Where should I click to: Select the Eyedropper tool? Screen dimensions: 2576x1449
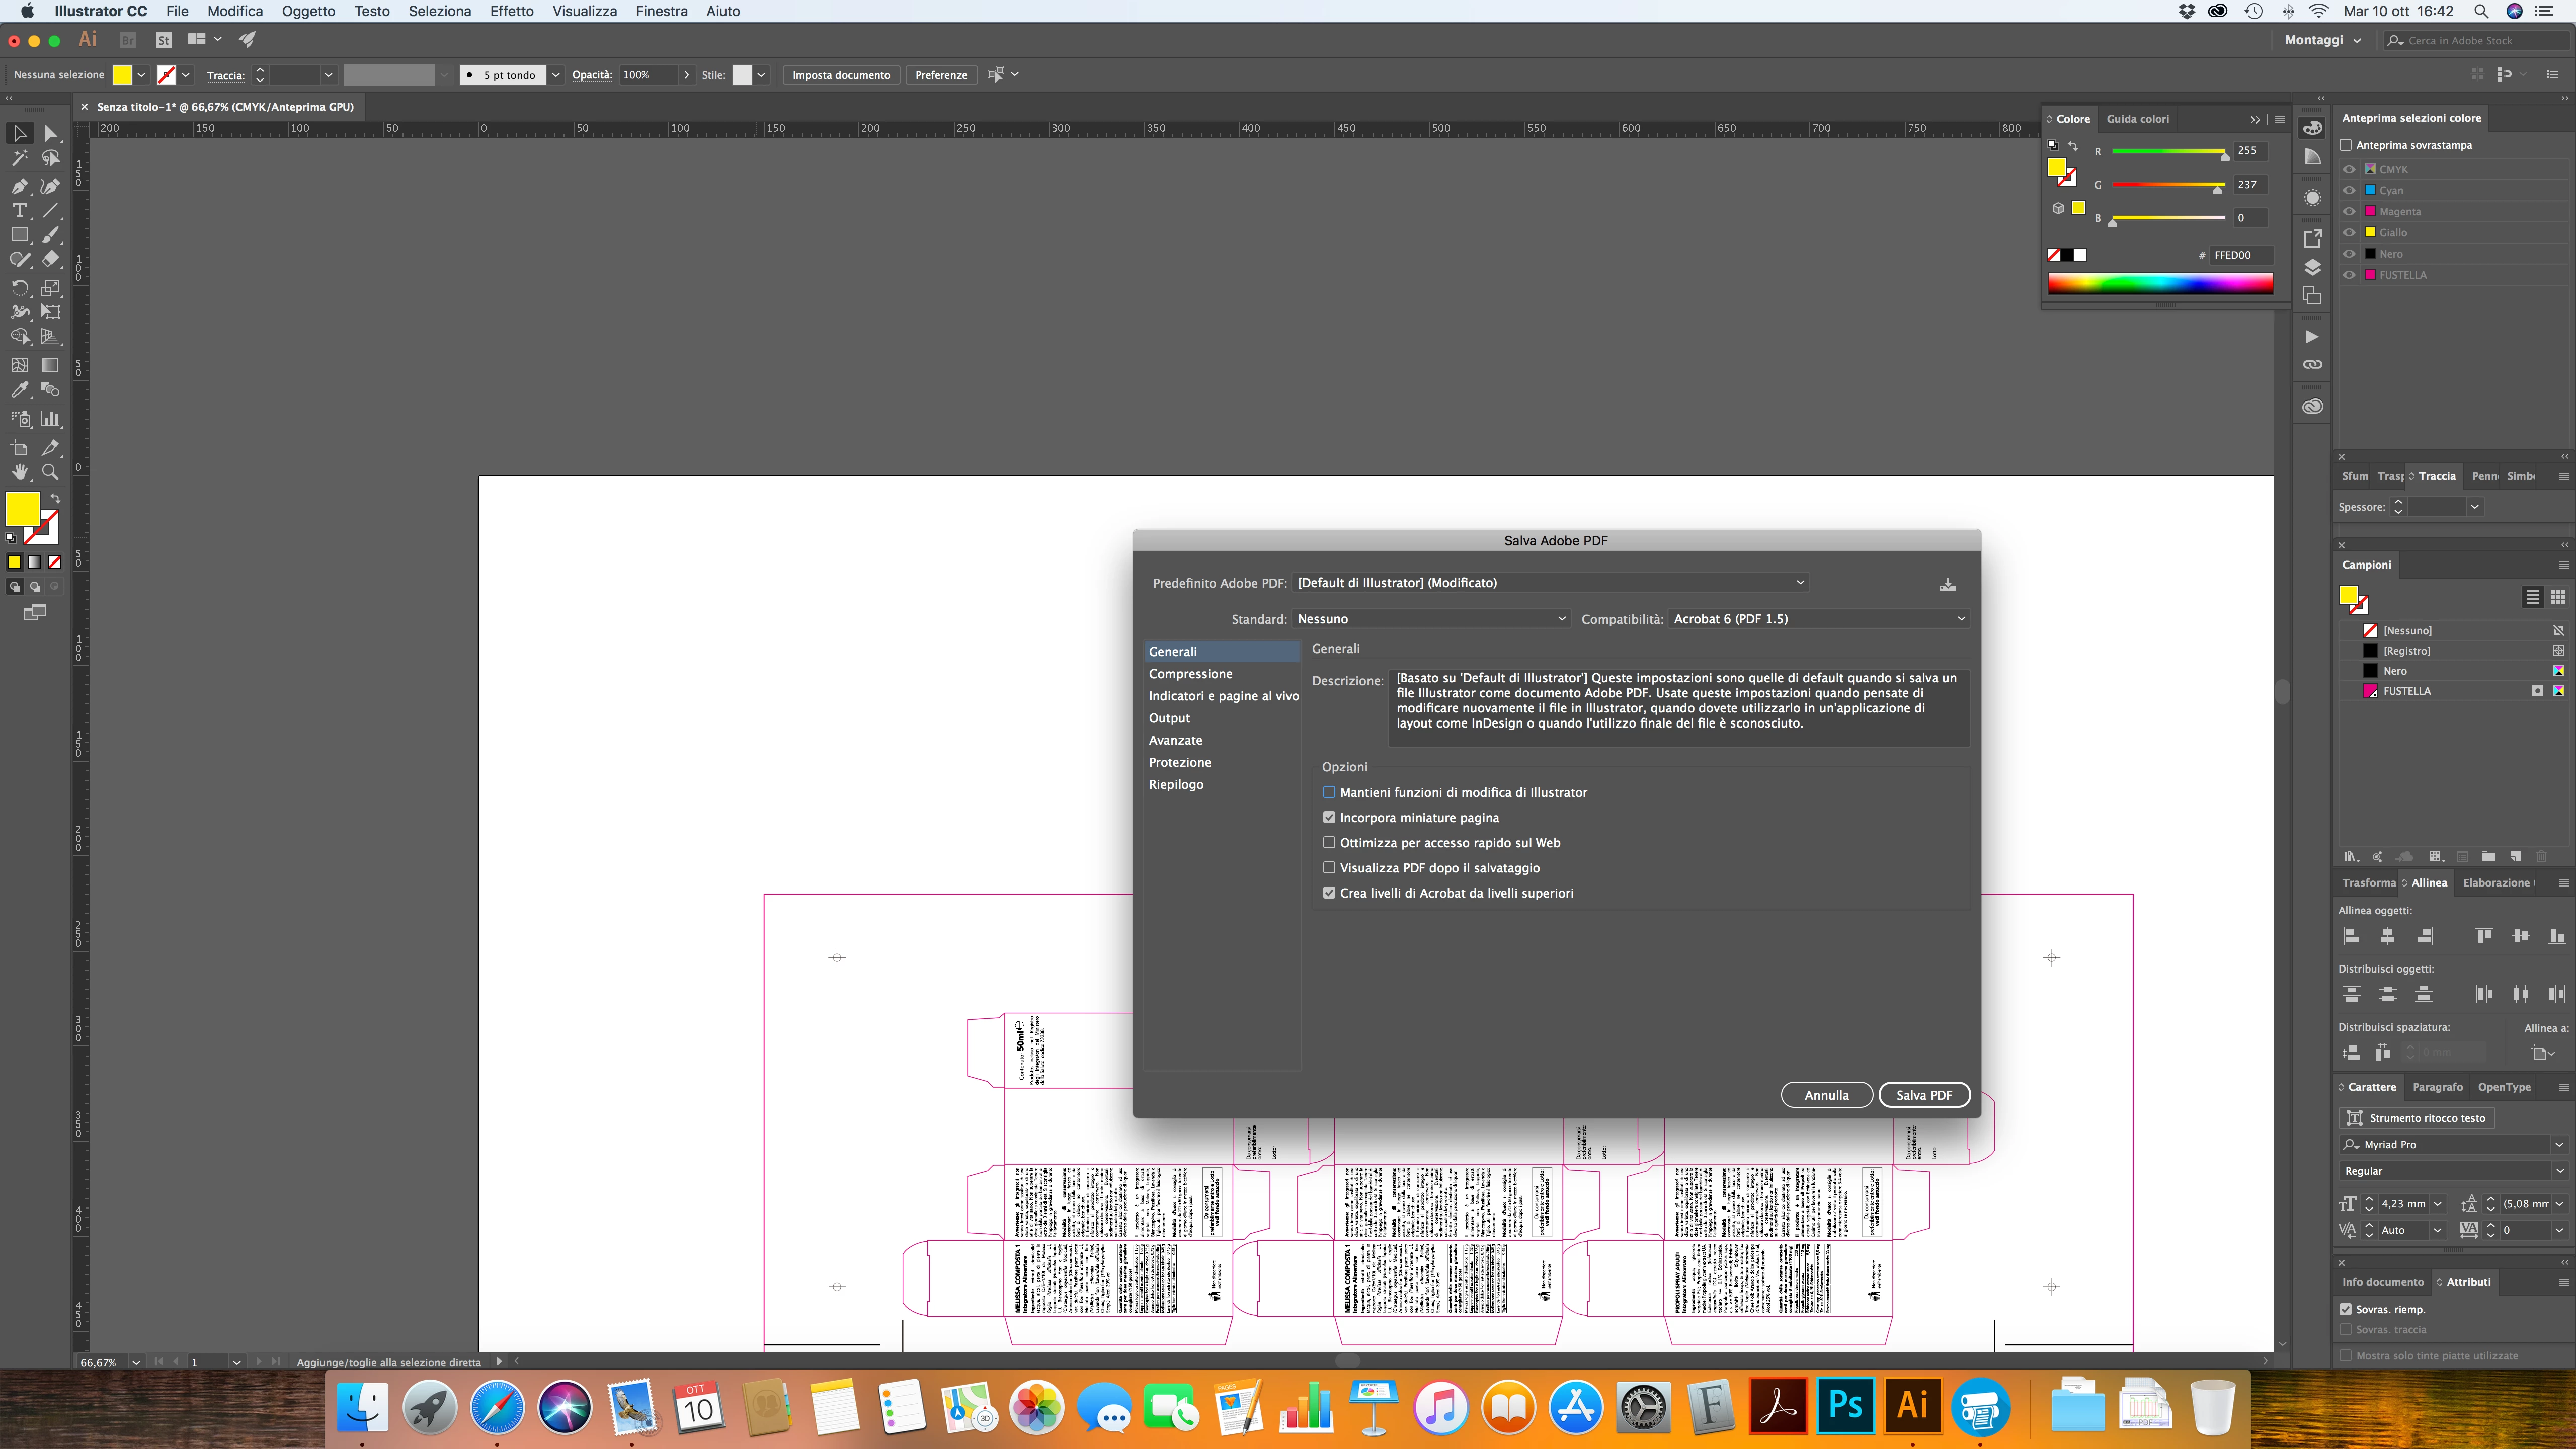coord(19,390)
